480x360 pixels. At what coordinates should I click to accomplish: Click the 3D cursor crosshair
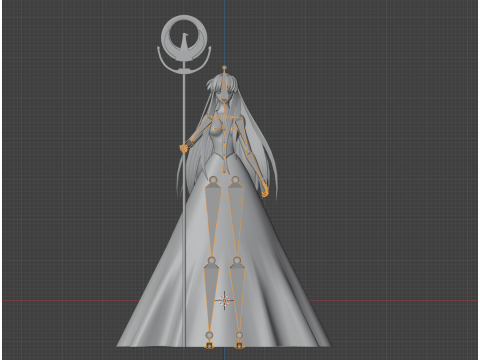click(224, 301)
